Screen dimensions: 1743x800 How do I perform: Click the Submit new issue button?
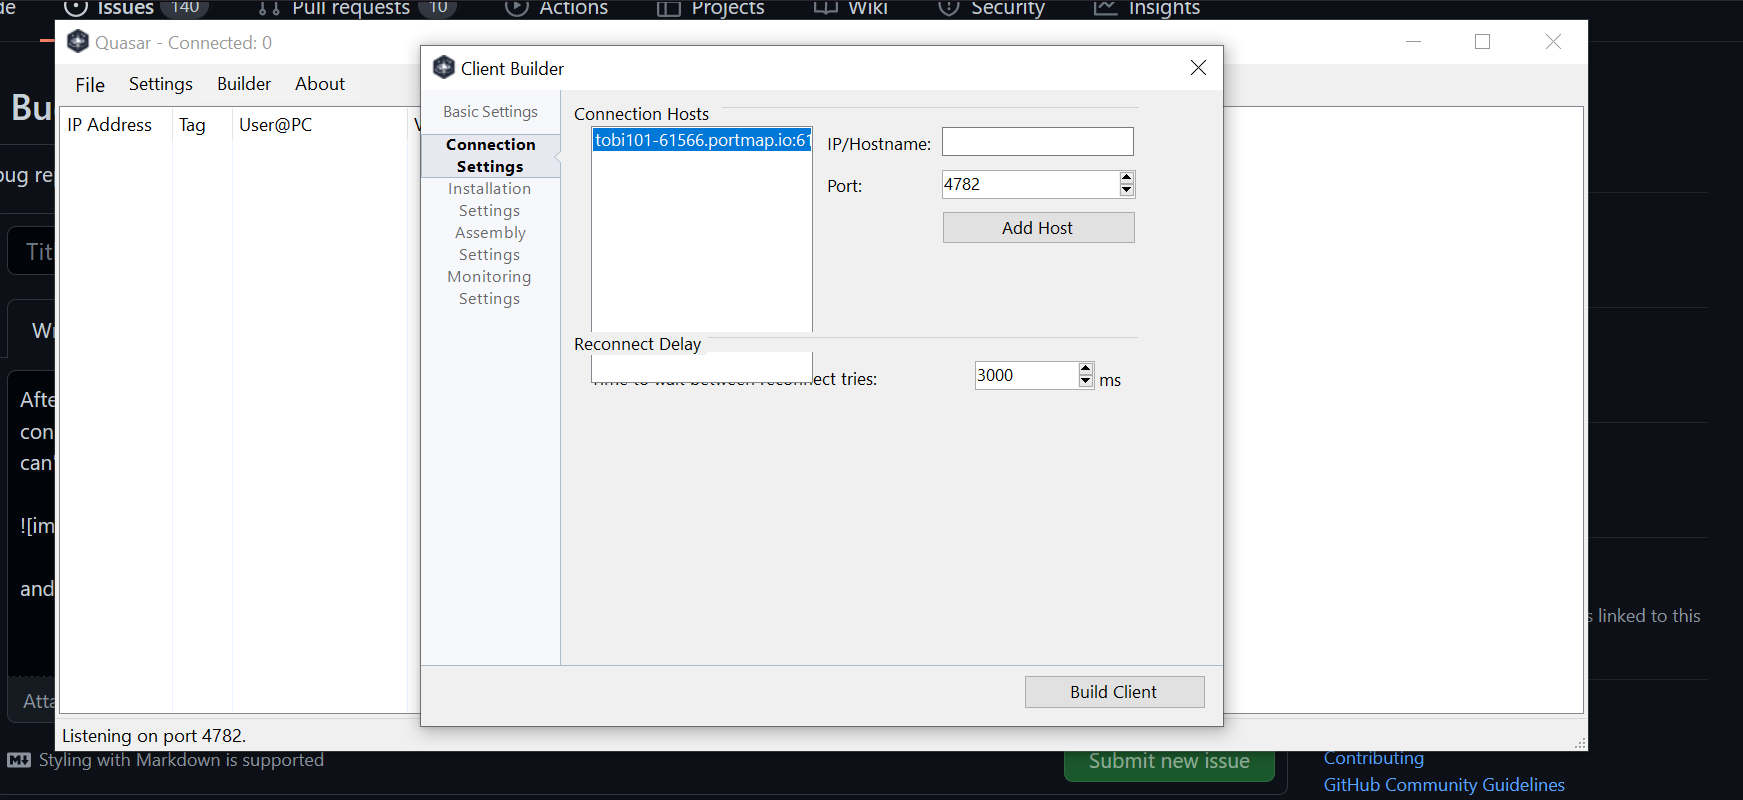tap(1169, 763)
